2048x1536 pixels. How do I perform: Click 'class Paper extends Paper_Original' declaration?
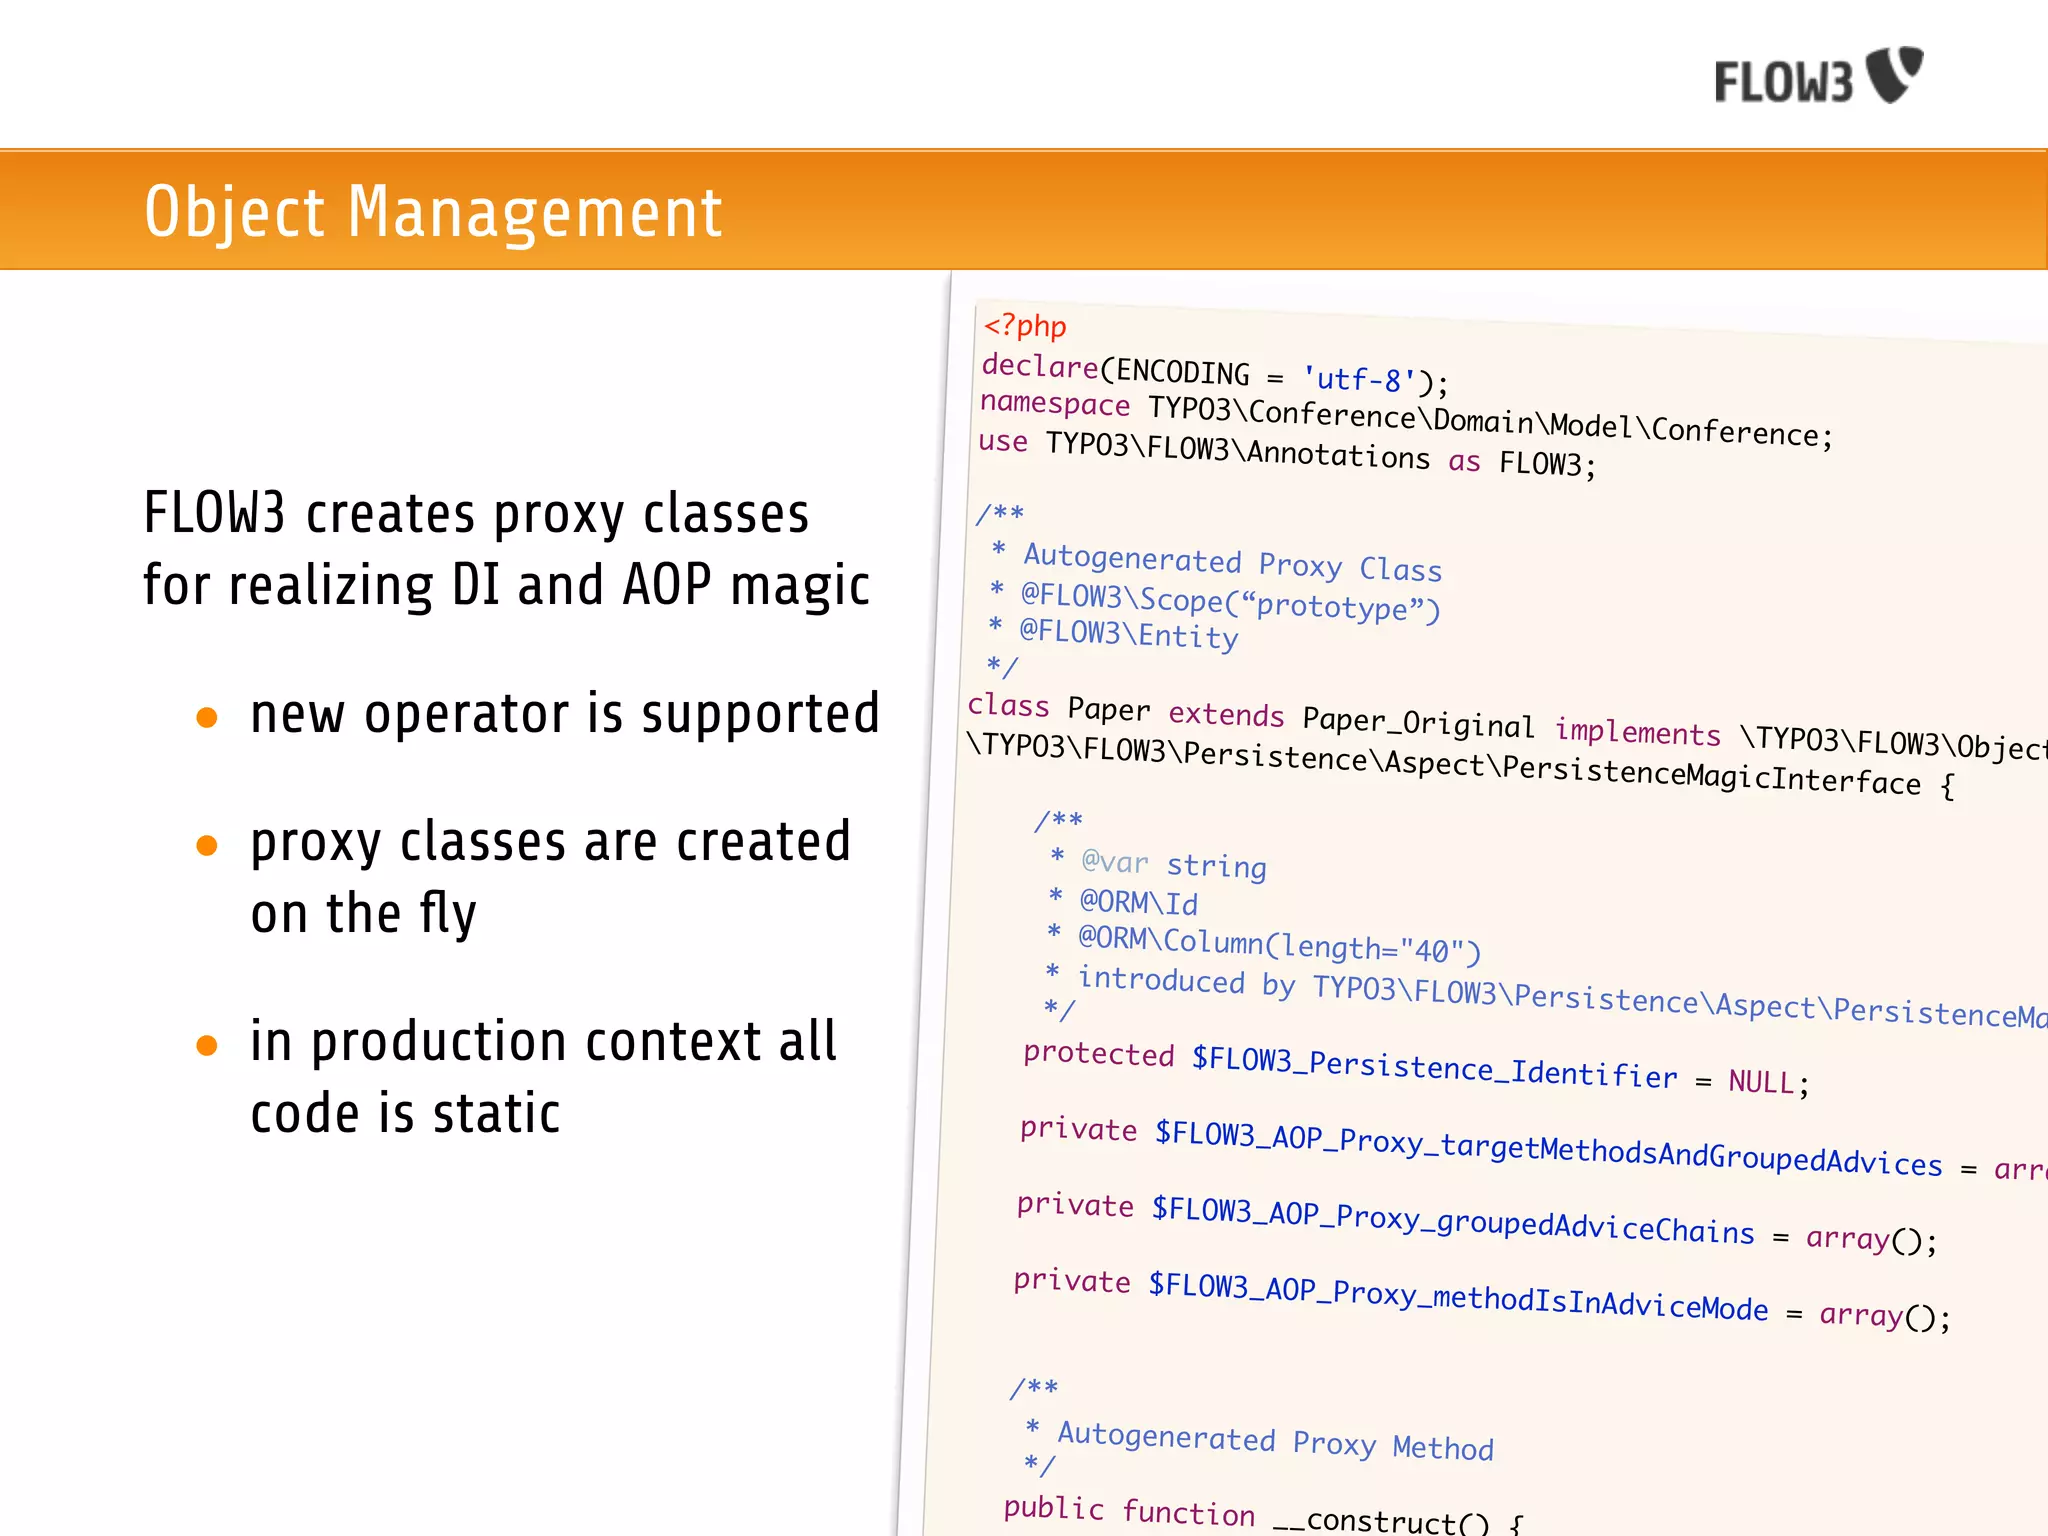[1251, 716]
